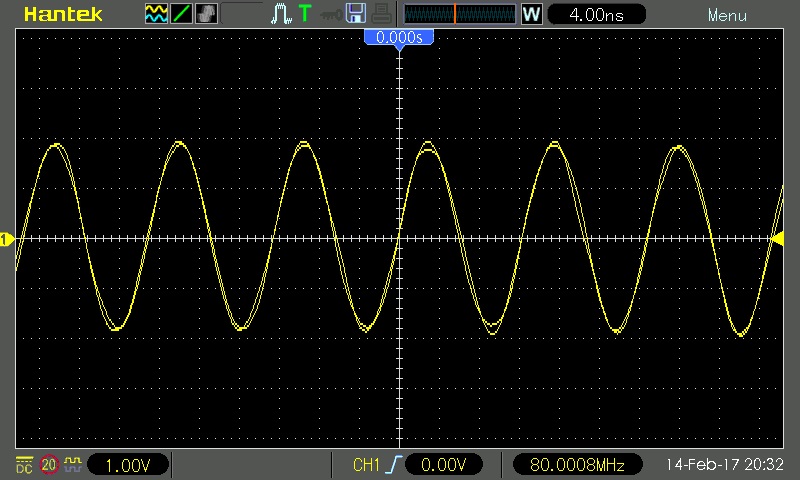This screenshot has height=480, width=800.
Task: Toggle the yellow square-wave icon beside bandwidth limit
Action: click(x=73, y=465)
